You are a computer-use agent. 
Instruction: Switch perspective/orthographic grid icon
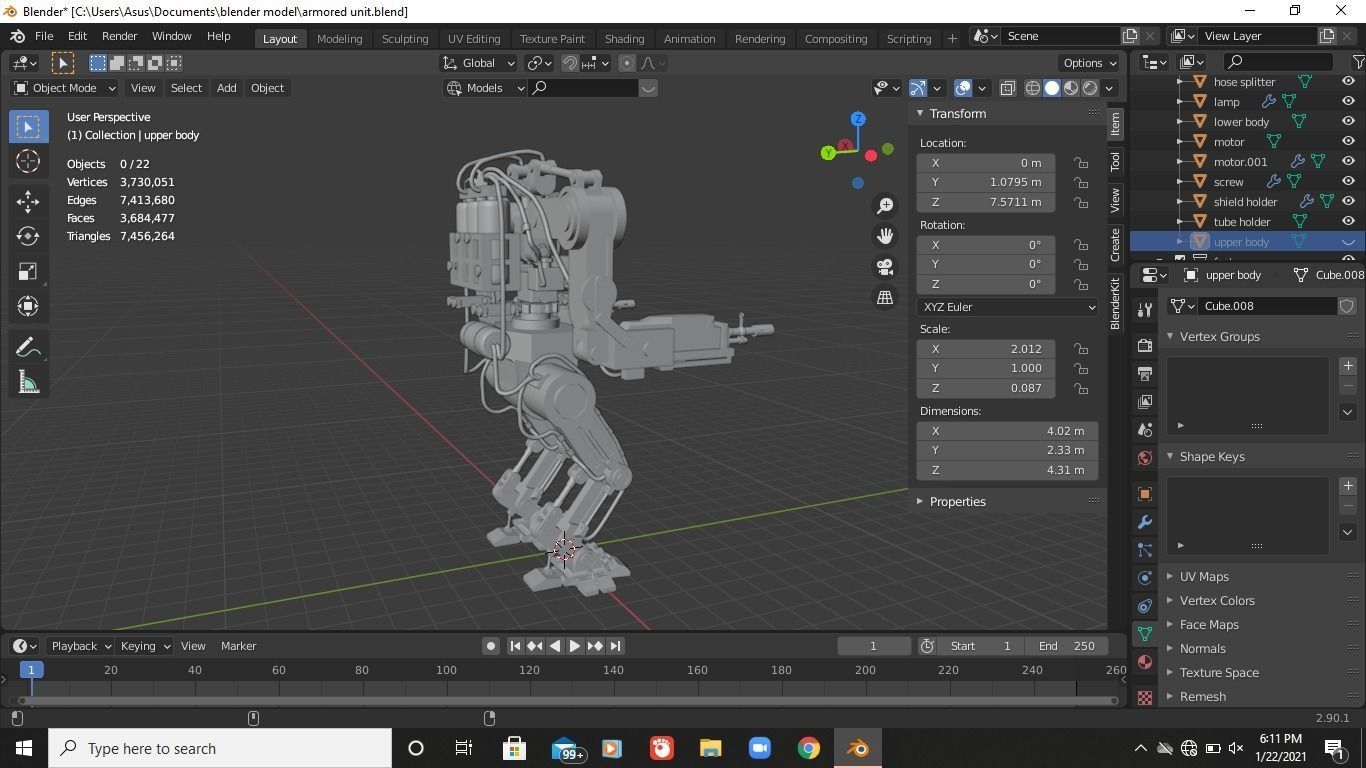(885, 298)
